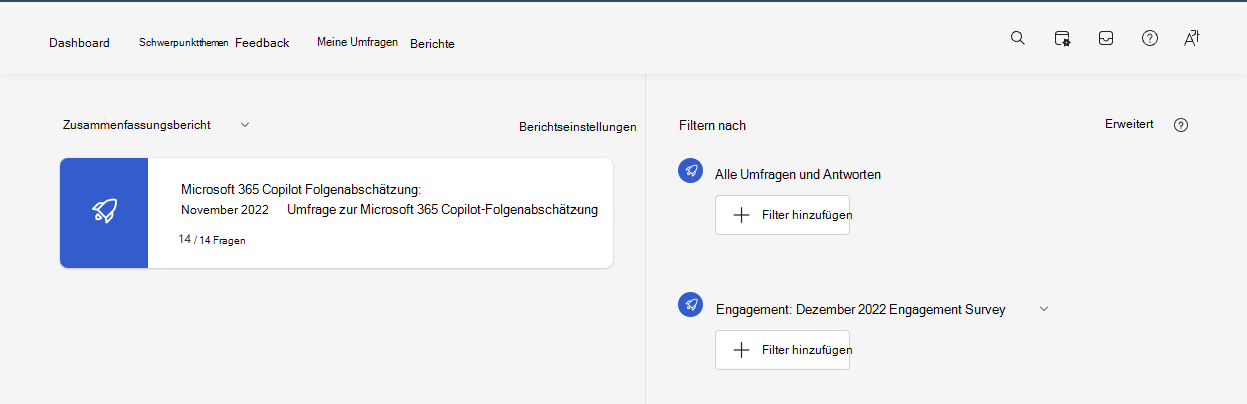This screenshot has height=404, width=1247.
Task: Click the 'Filtern nach' heading
Action: tap(712, 125)
